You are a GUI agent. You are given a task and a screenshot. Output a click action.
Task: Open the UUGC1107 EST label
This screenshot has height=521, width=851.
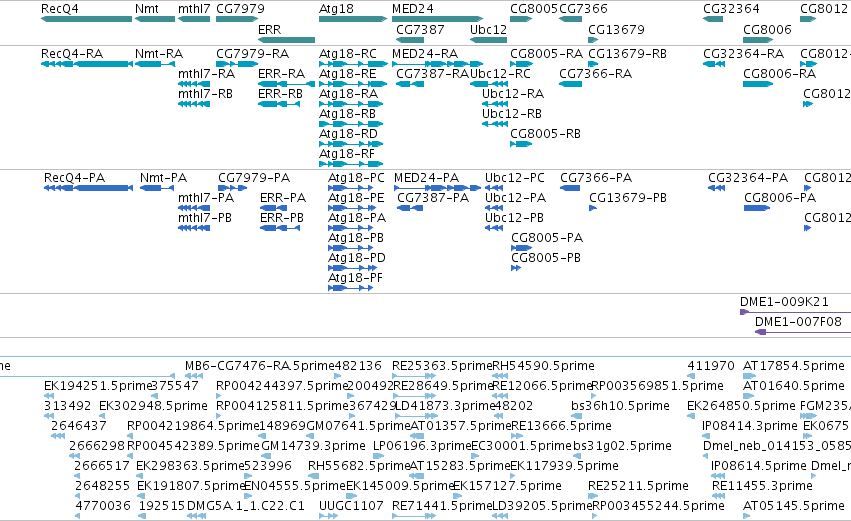tap(351, 506)
